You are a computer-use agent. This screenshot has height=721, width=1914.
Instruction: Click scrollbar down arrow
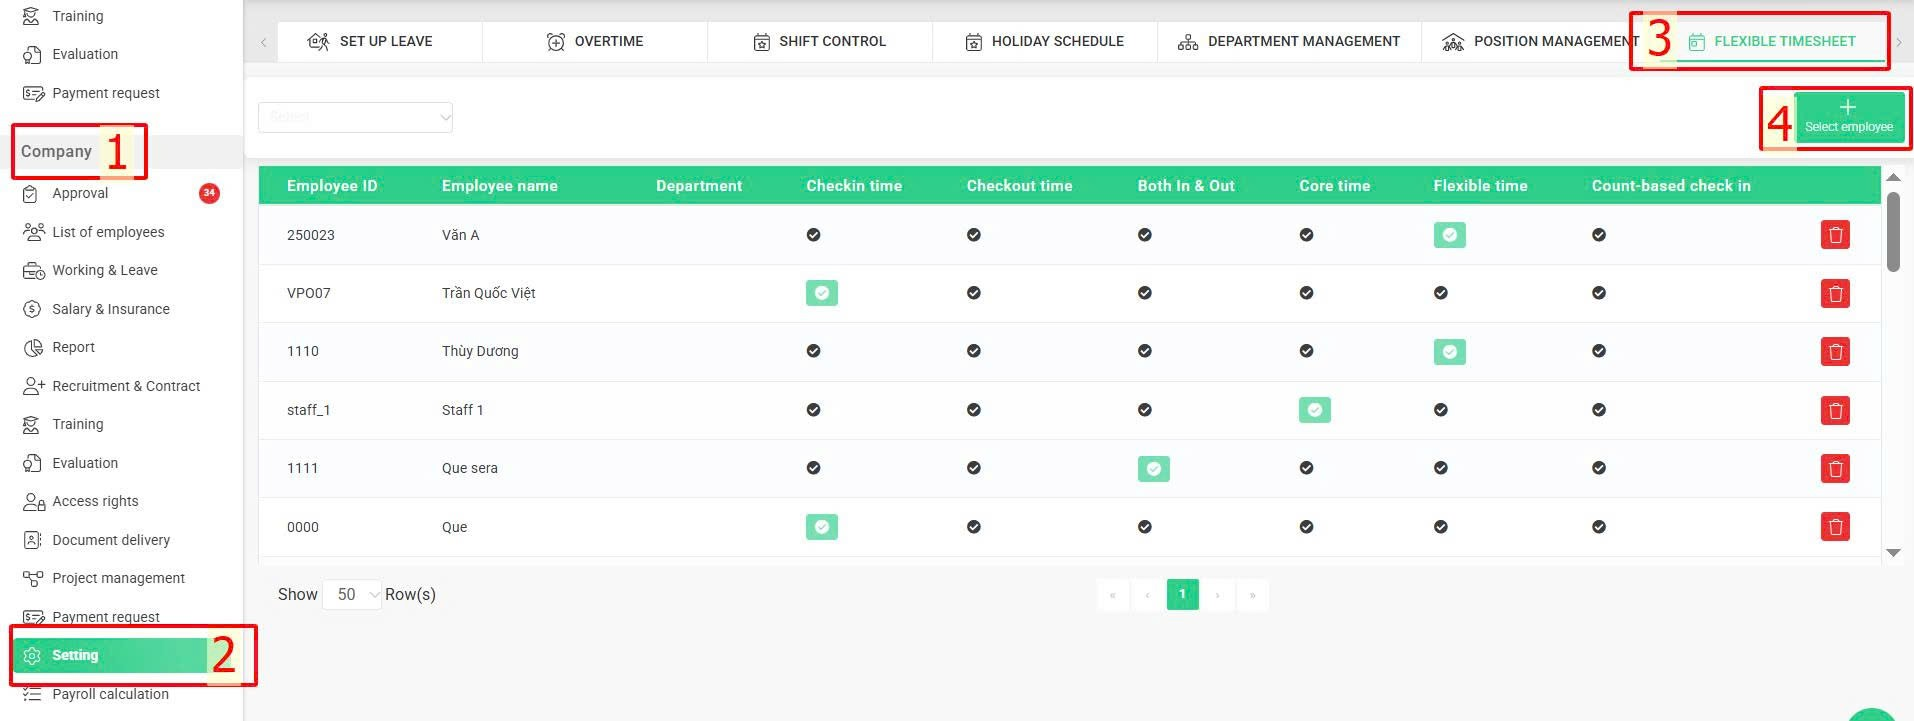pos(1893,552)
